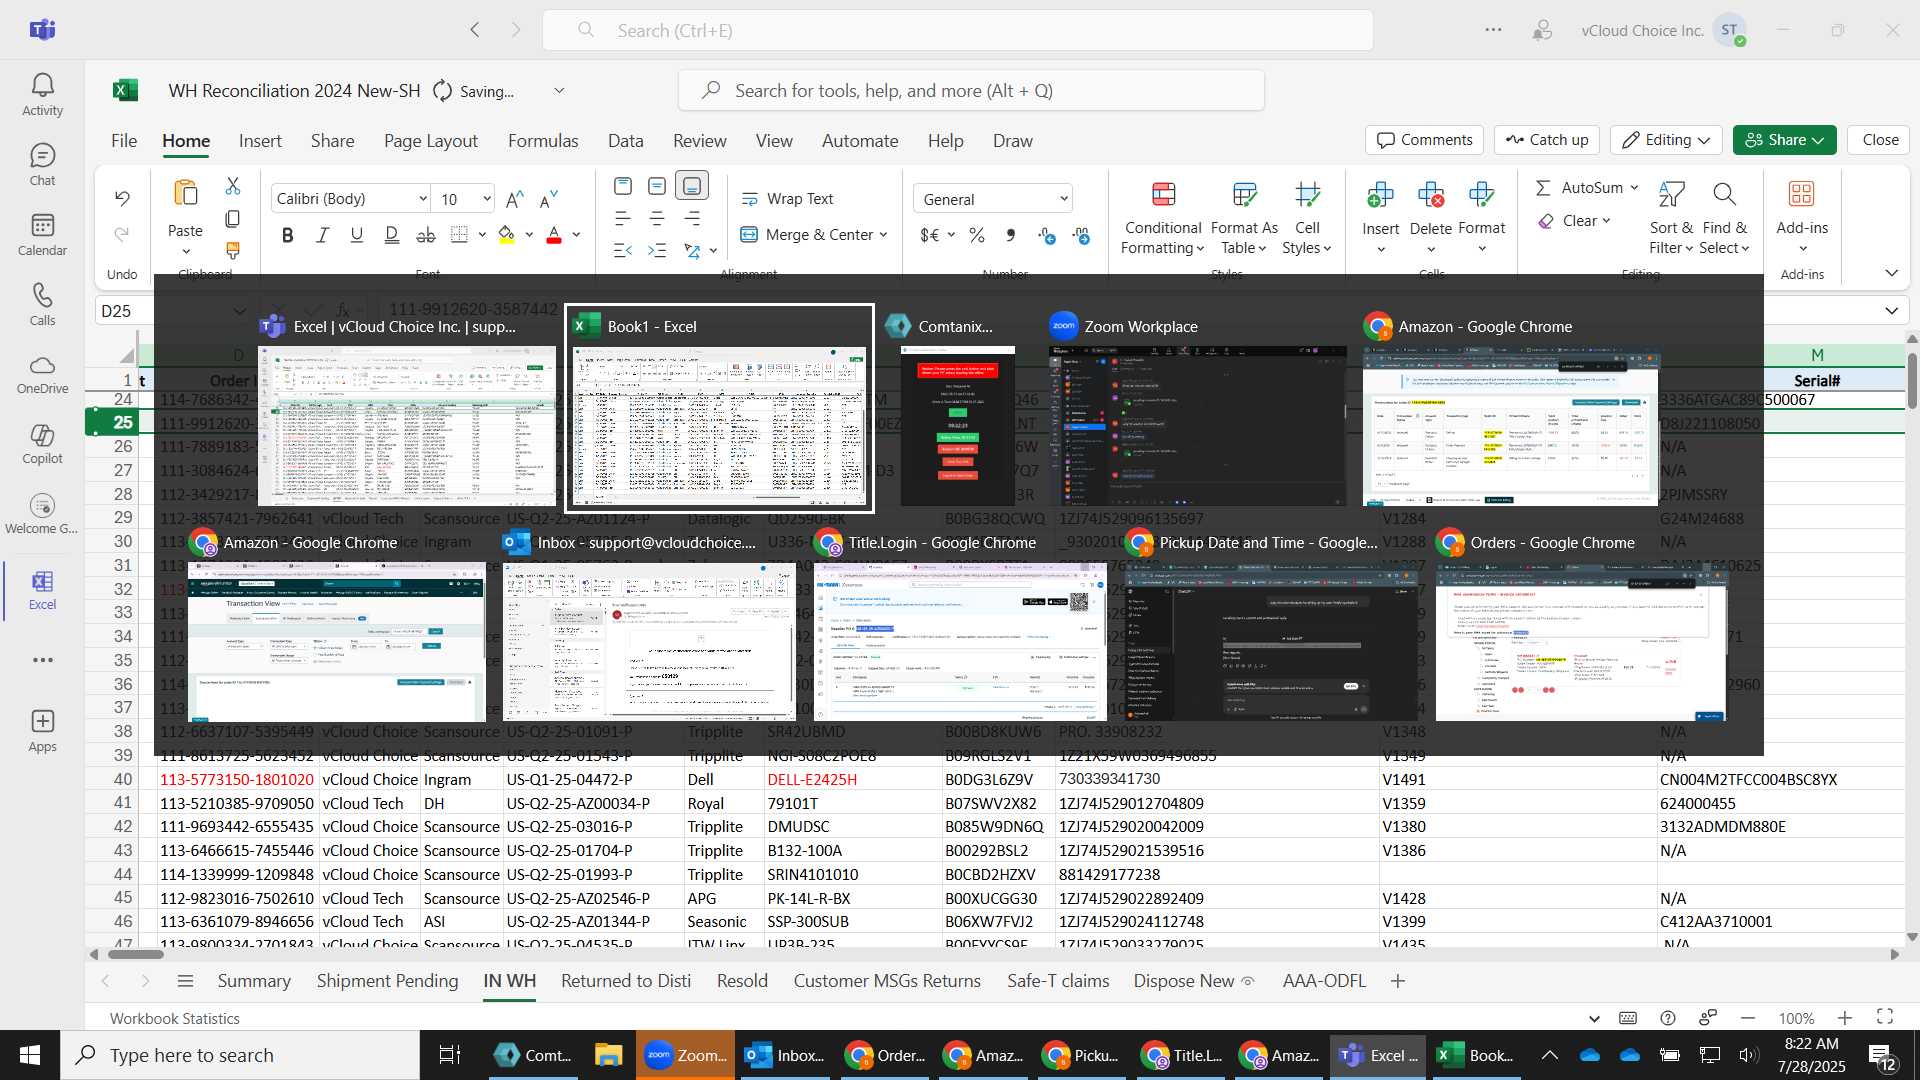
Task: Click the align bottom icon
Action: point(692,186)
